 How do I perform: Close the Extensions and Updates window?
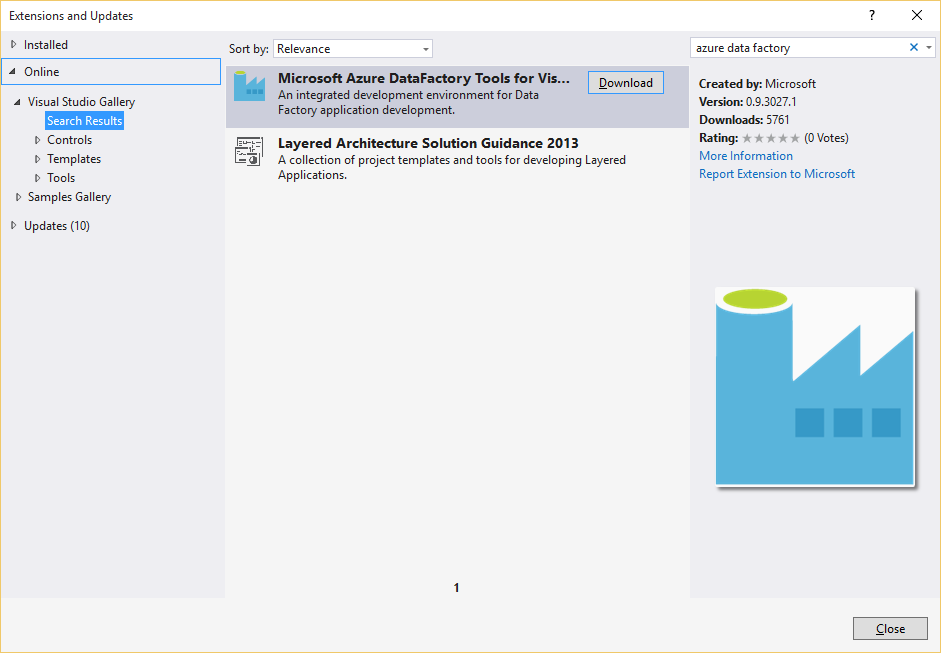click(x=917, y=16)
